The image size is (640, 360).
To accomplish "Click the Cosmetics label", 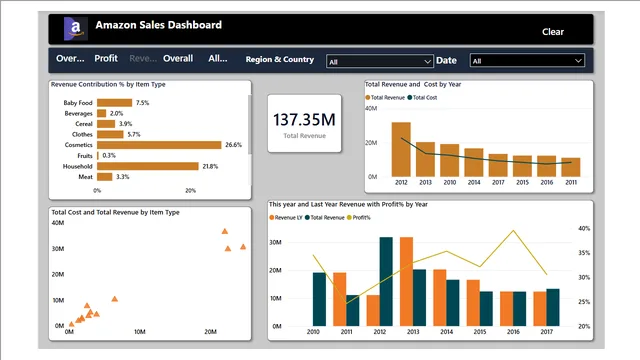I will click(x=78, y=145).
